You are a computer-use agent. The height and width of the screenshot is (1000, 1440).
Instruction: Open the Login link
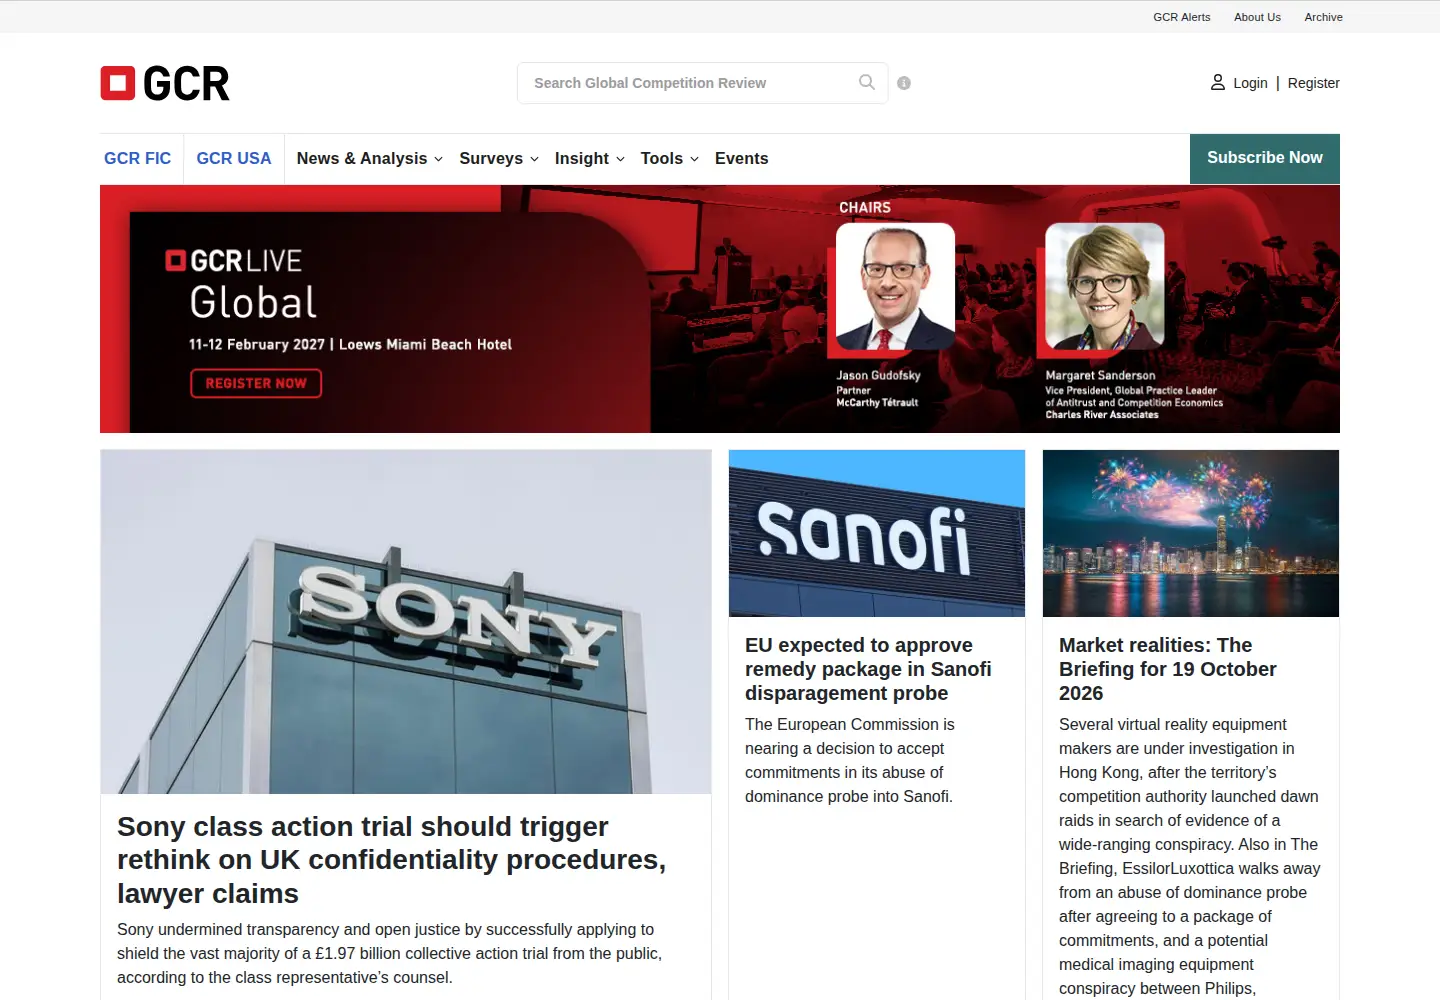pos(1250,83)
